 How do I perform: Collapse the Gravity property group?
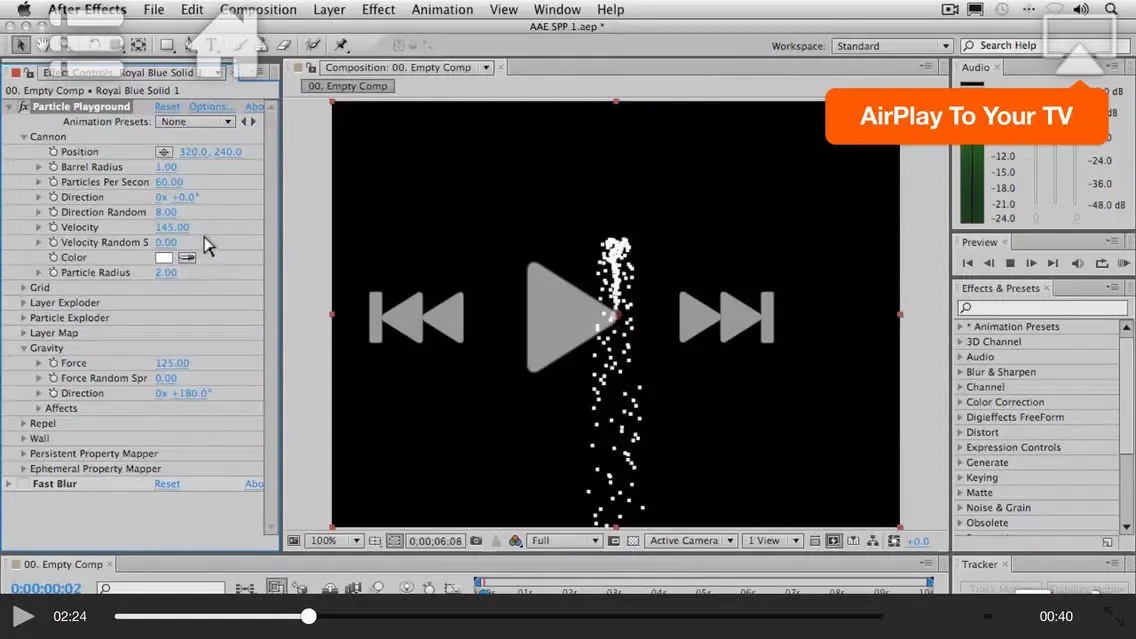24,348
